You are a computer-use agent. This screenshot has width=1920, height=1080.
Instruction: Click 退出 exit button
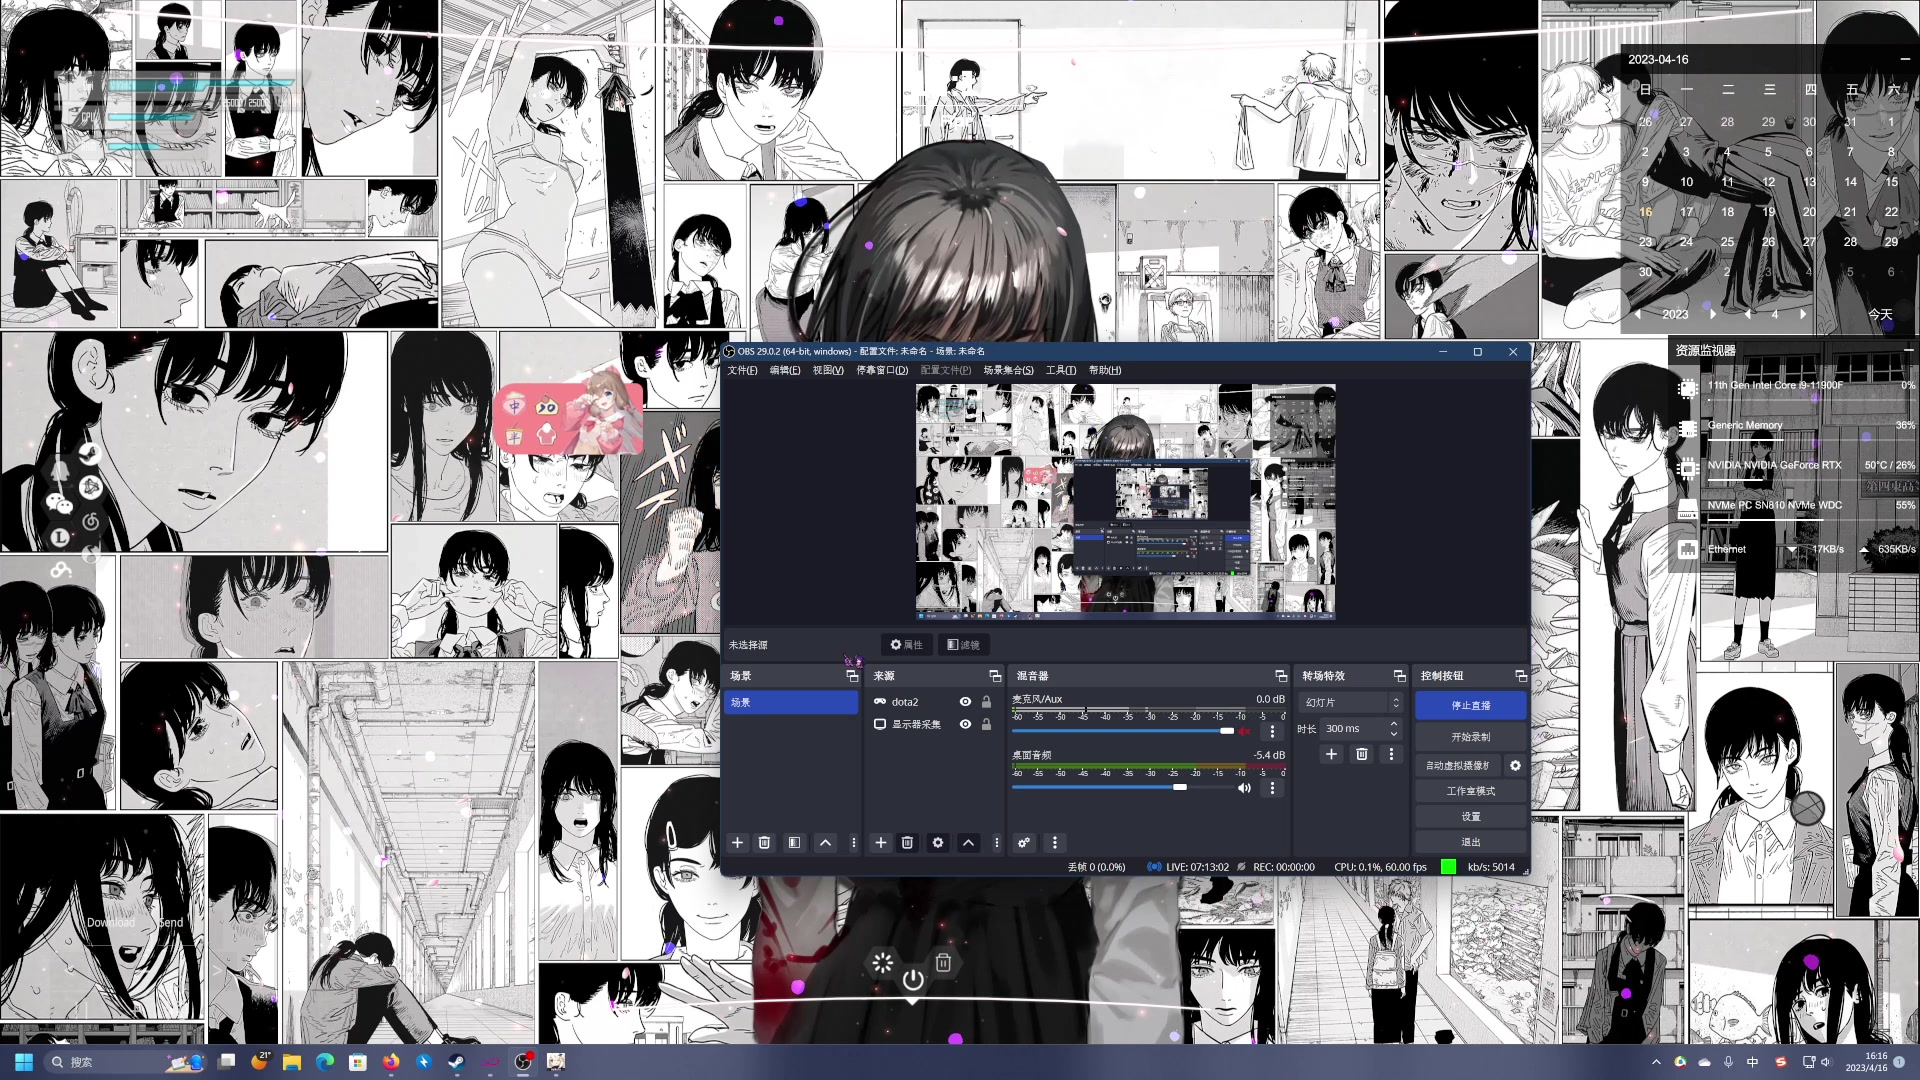(1471, 842)
